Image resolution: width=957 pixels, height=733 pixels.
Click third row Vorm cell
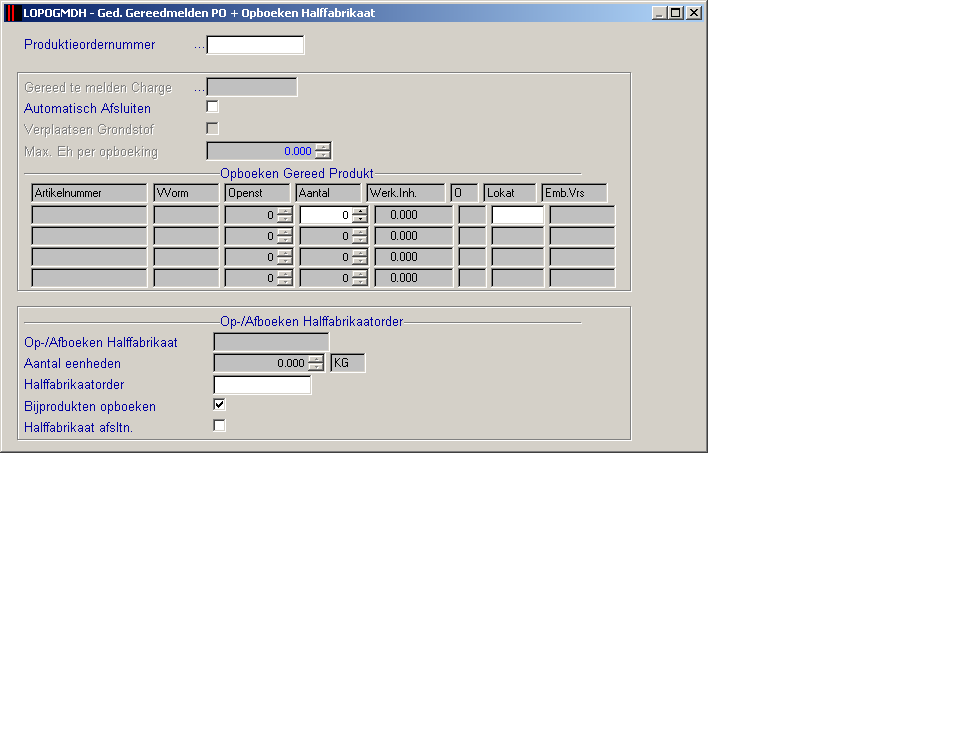tap(186, 257)
